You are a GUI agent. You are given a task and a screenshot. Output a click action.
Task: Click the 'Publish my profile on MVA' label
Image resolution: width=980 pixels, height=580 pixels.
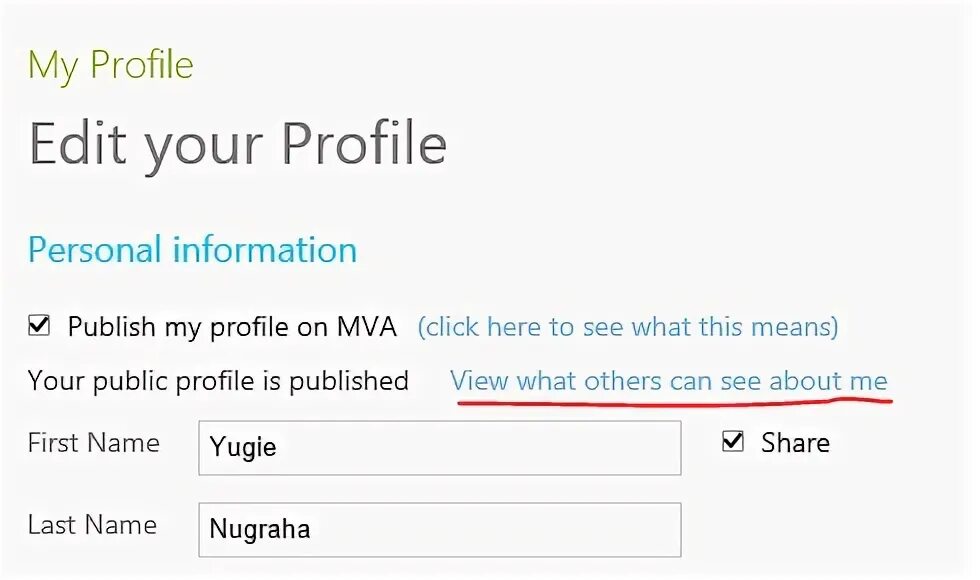(232, 327)
